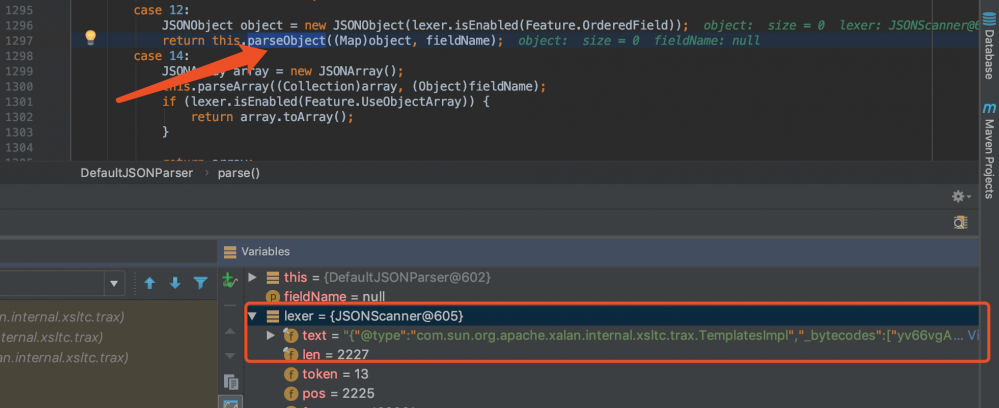The width and height of the screenshot is (999, 408).
Task: Expand the 'this' variable node
Action: coord(252,277)
